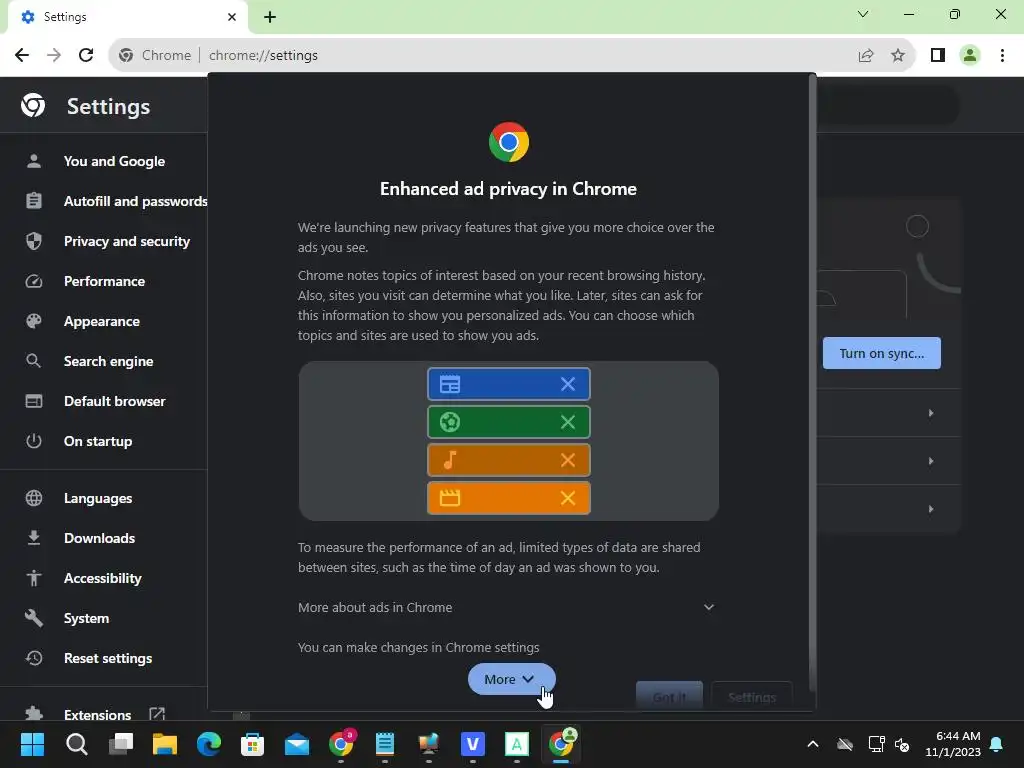Viewport: 1024px width, 768px height.
Task: Open taskbar clock and date
Action: [x=953, y=744]
